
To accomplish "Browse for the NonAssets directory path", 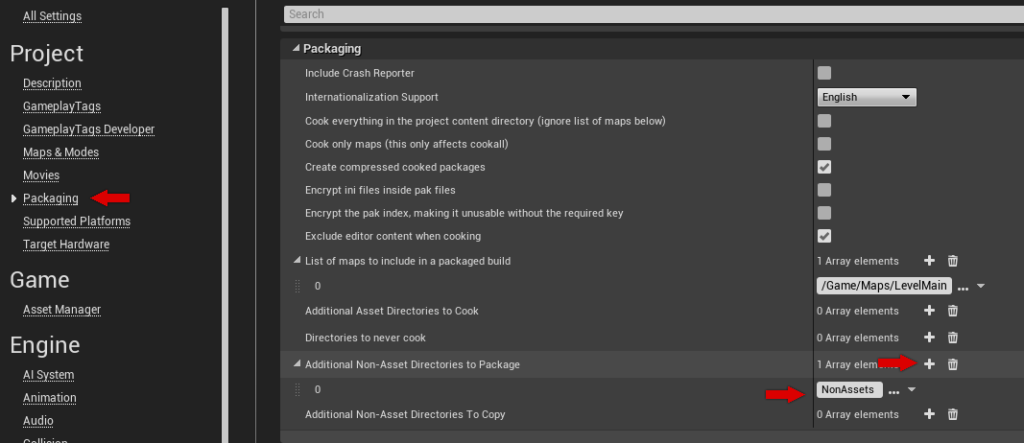I will click(894, 390).
